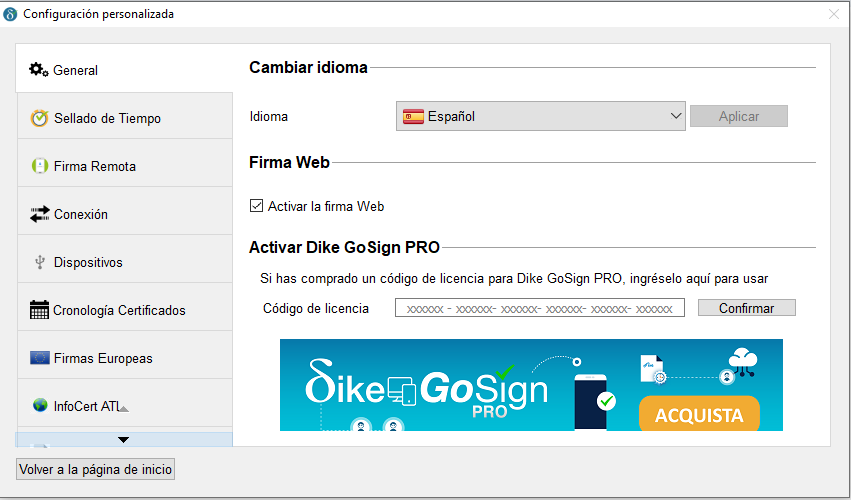Expand sidebar list with down arrow
This screenshot has height=500, width=851.
click(124, 439)
